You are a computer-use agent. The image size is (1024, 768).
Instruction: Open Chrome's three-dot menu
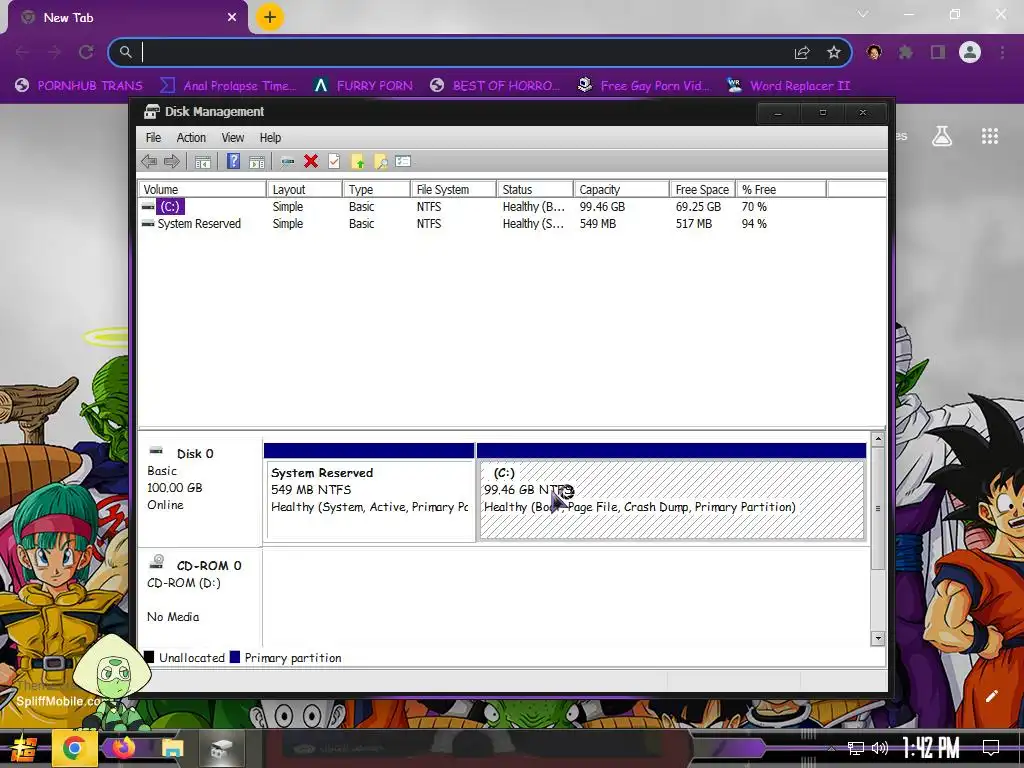click(1002, 52)
